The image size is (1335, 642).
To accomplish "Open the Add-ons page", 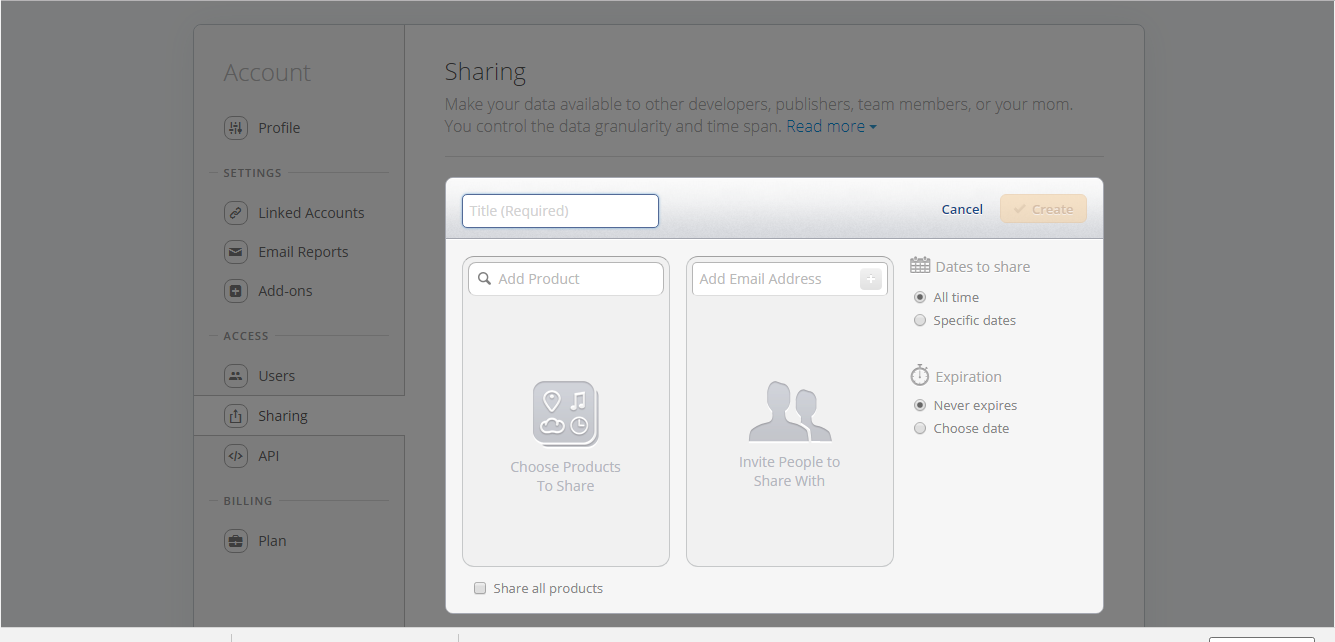I will pos(285,291).
